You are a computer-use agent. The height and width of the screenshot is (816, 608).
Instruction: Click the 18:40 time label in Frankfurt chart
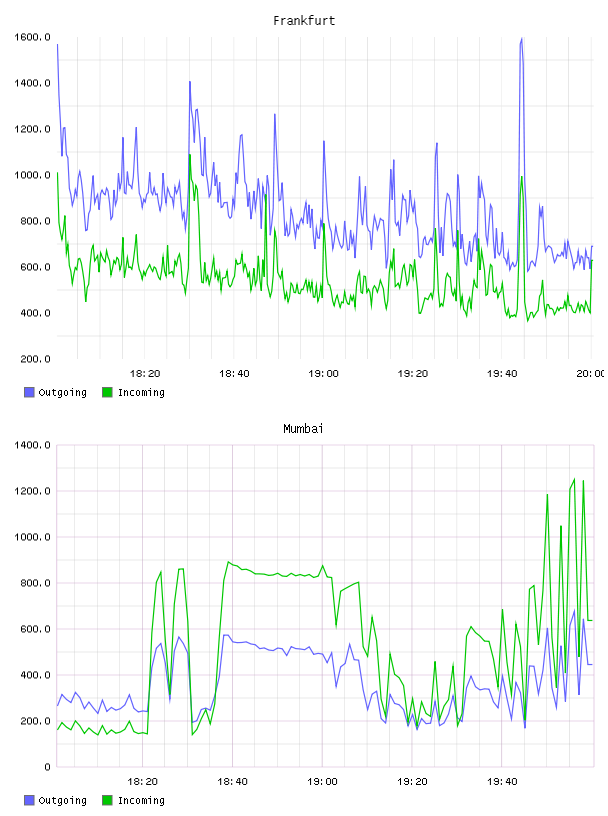click(x=234, y=374)
